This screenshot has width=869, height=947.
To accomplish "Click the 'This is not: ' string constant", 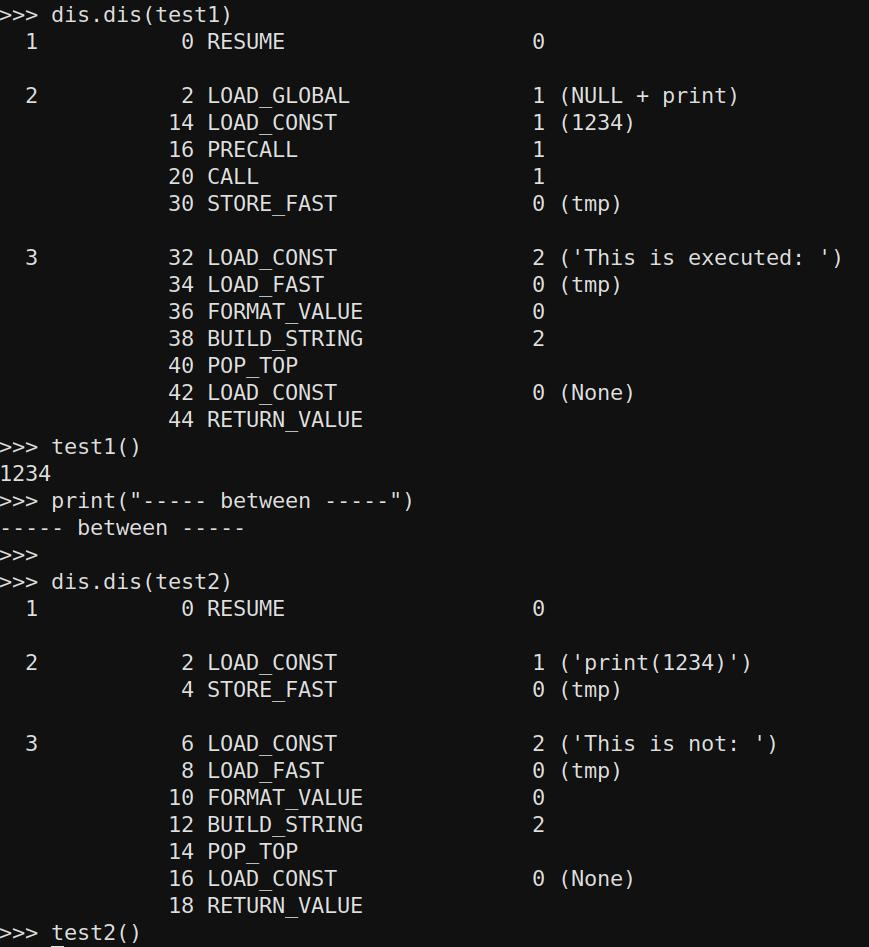I will (x=668, y=744).
